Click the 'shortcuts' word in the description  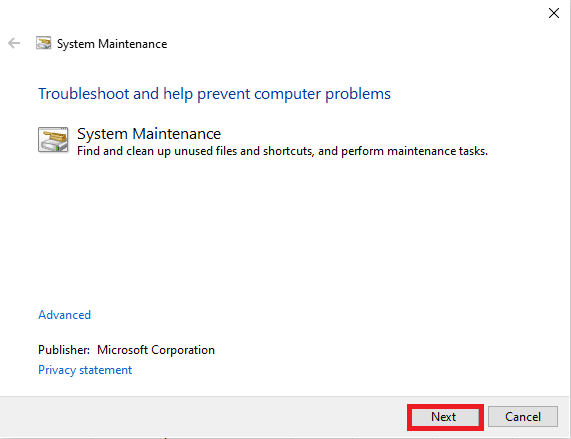(288, 151)
